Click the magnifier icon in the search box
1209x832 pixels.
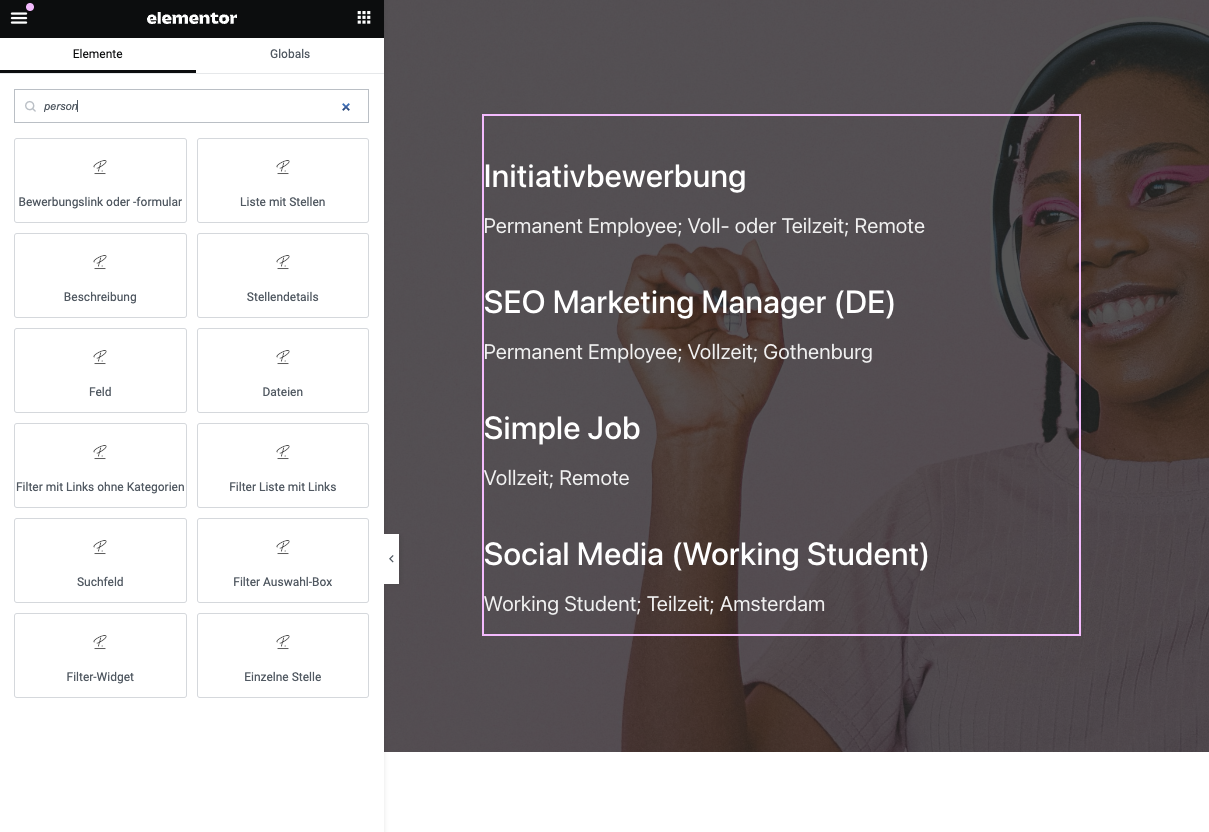[30, 106]
